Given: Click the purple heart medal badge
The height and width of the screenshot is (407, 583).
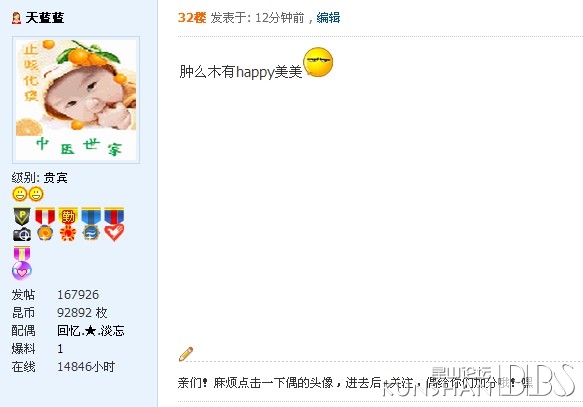Looking at the screenshot, I should [22, 263].
